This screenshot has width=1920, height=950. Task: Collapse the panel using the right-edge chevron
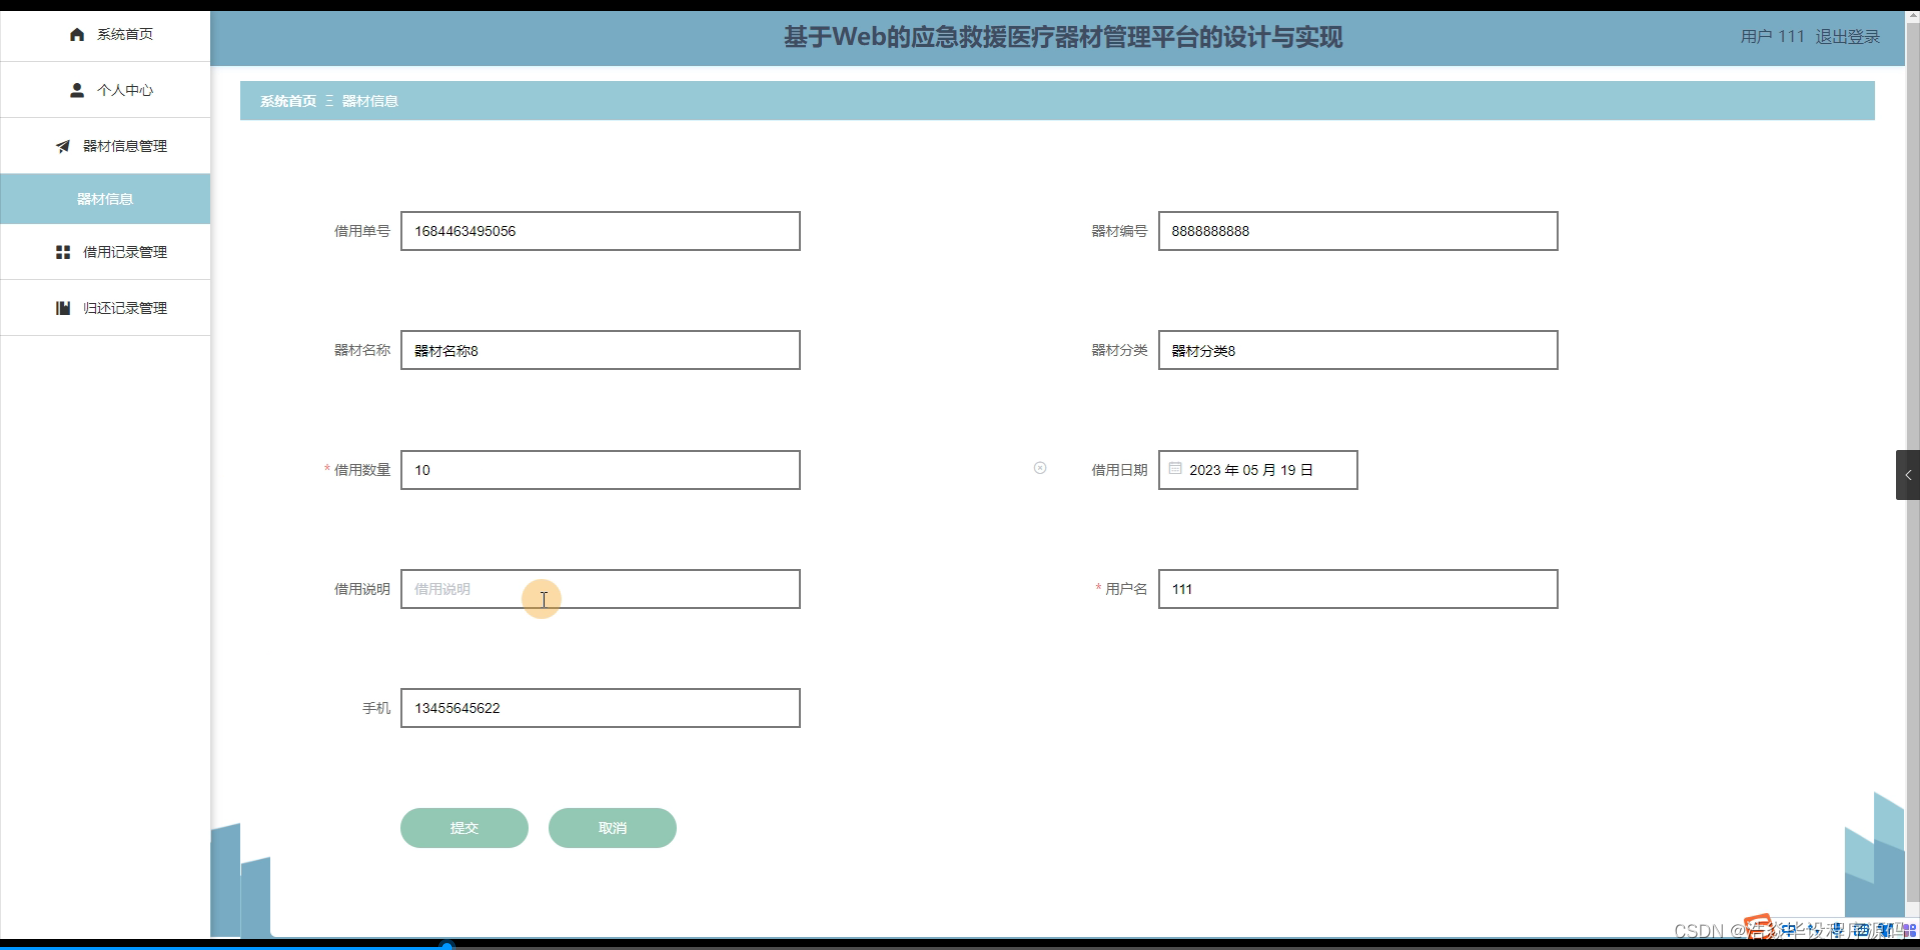[1908, 474]
